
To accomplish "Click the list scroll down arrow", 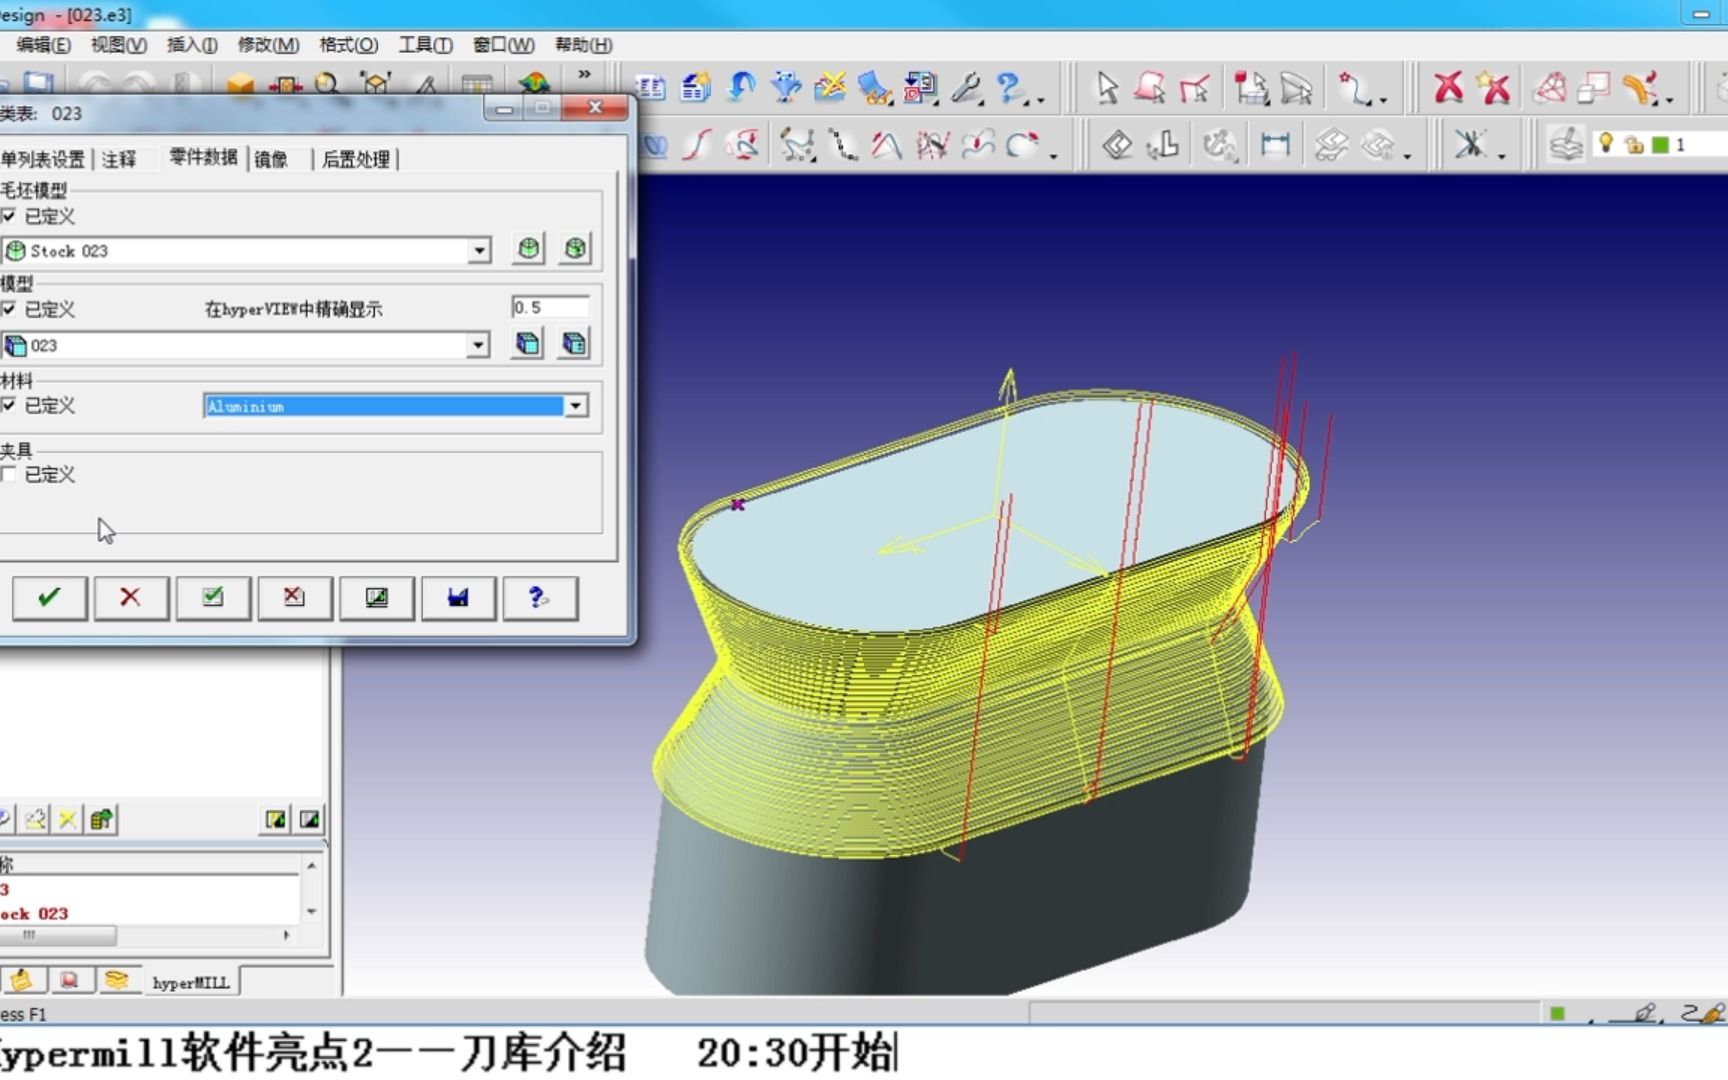I will (x=312, y=911).
